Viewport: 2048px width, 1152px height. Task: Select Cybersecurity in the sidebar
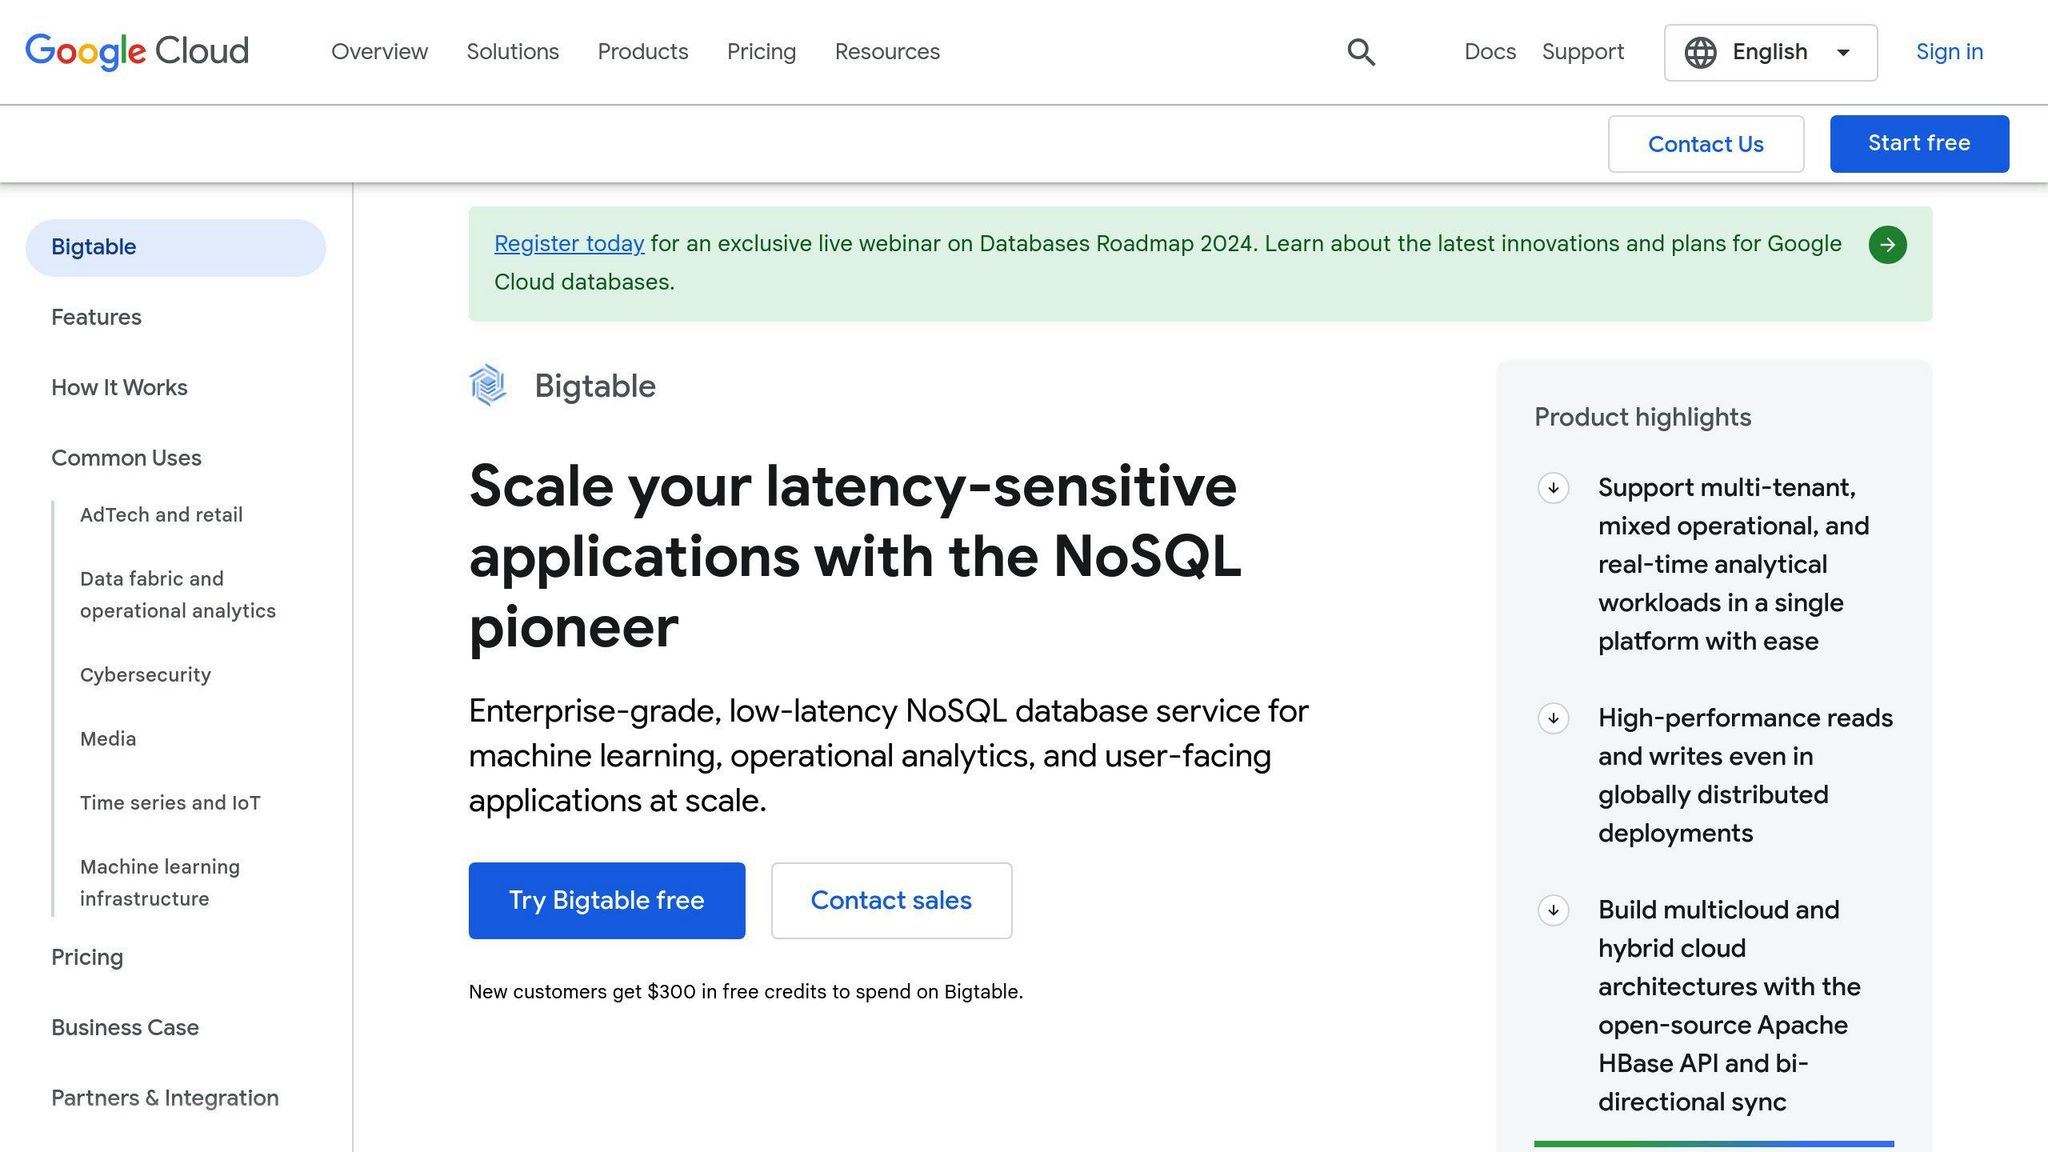click(x=145, y=674)
